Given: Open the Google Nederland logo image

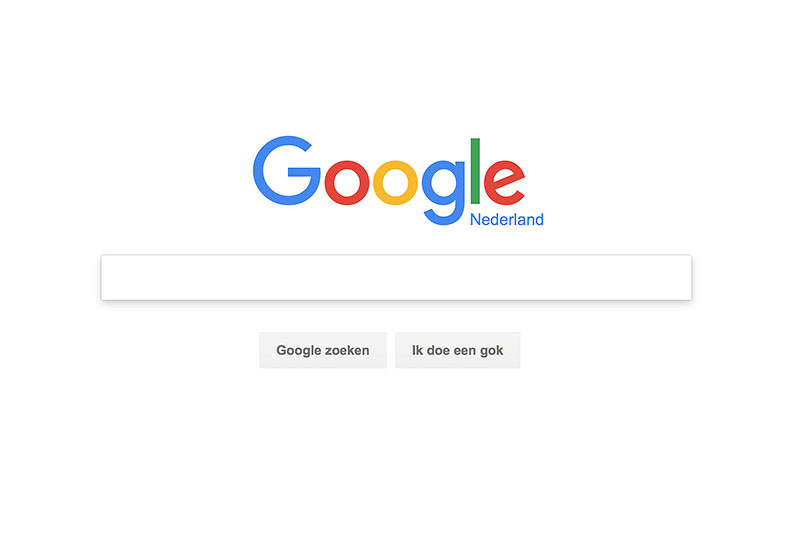Looking at the screenshot, I should (398, 181).
